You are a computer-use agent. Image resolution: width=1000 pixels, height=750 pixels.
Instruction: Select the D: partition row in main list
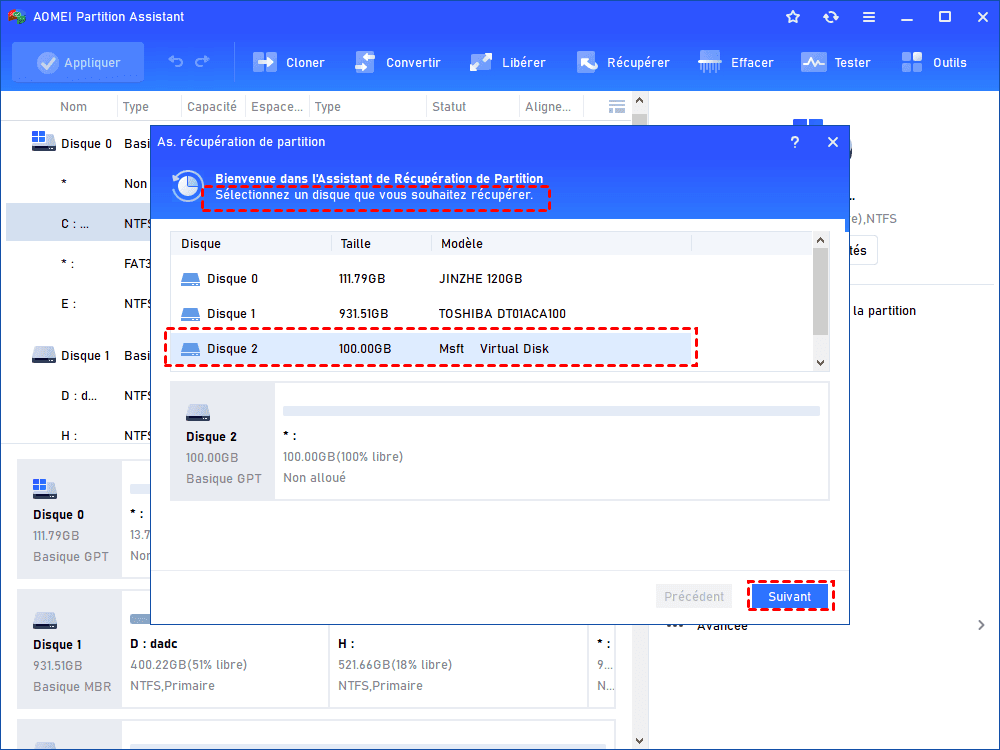(78, 395)
